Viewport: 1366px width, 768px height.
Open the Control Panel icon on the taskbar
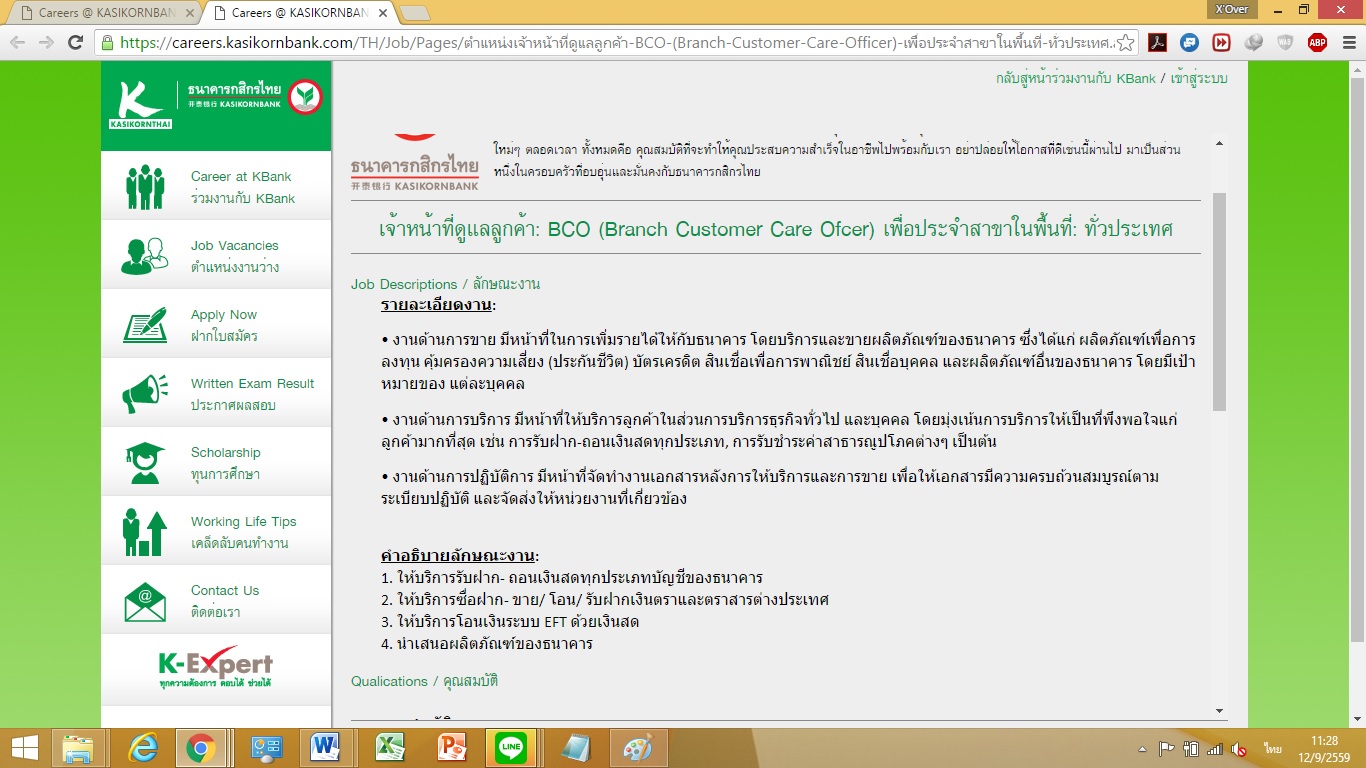267,748
